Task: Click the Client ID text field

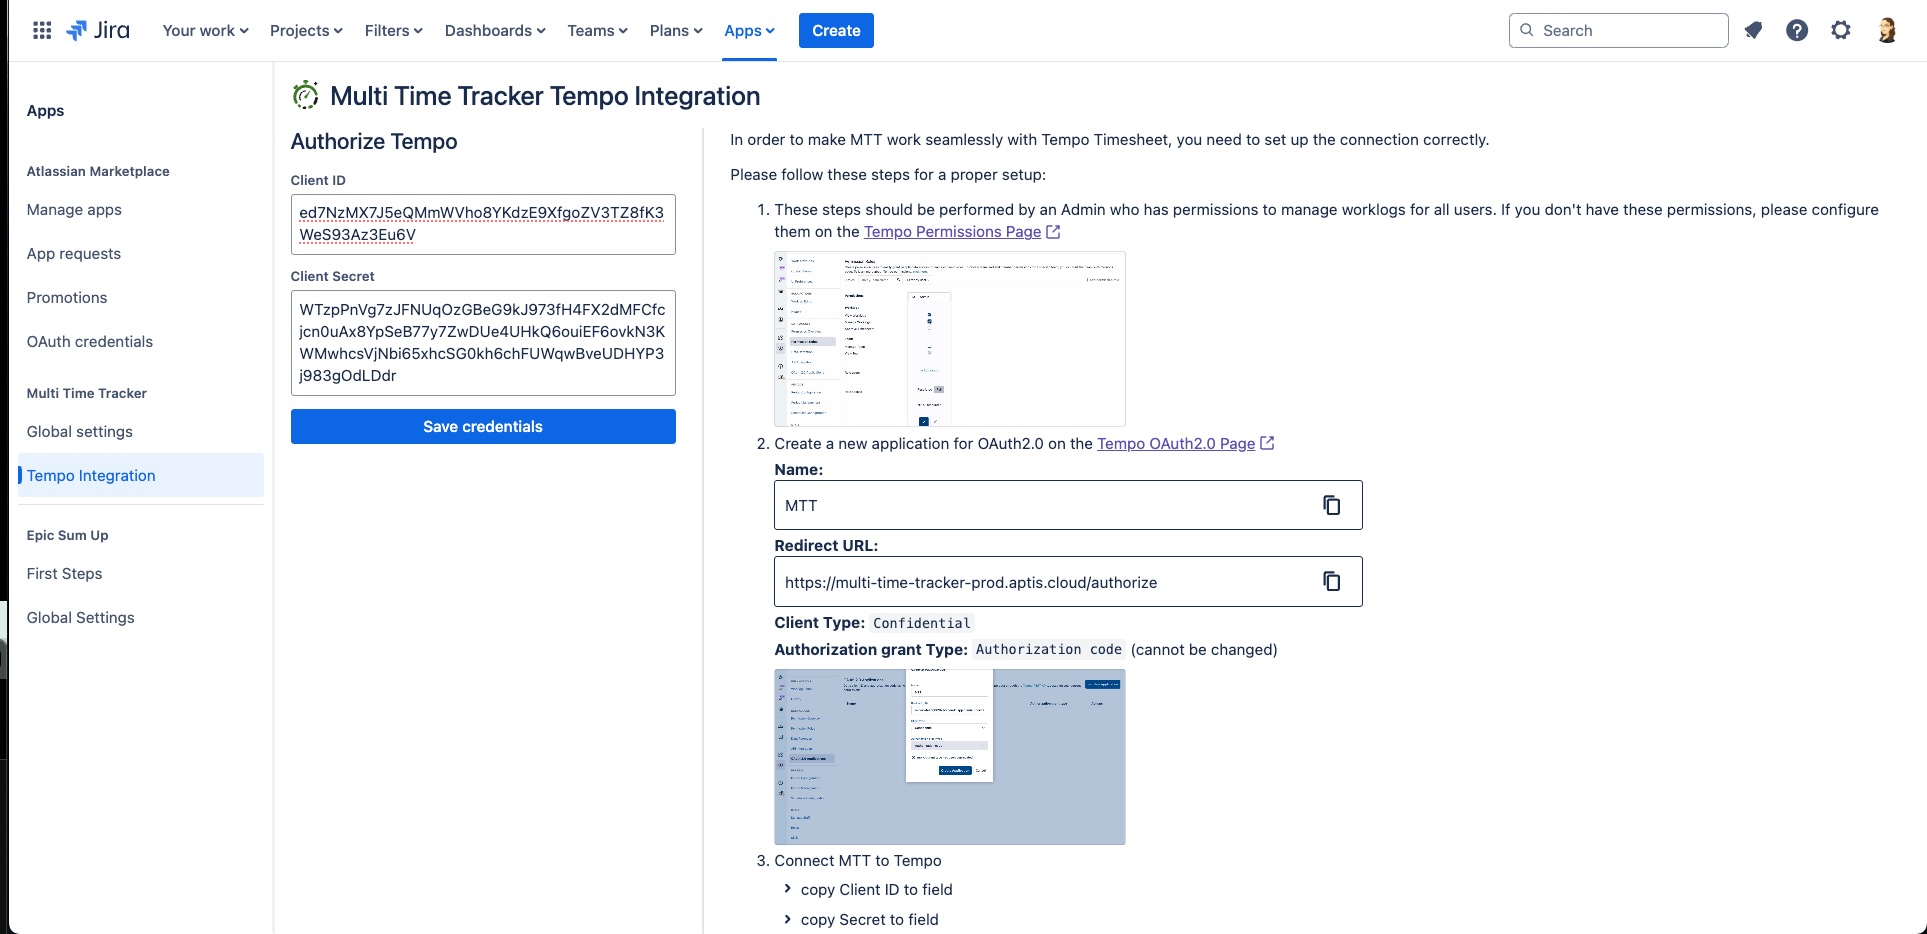Action: click(x=483, y=224)
